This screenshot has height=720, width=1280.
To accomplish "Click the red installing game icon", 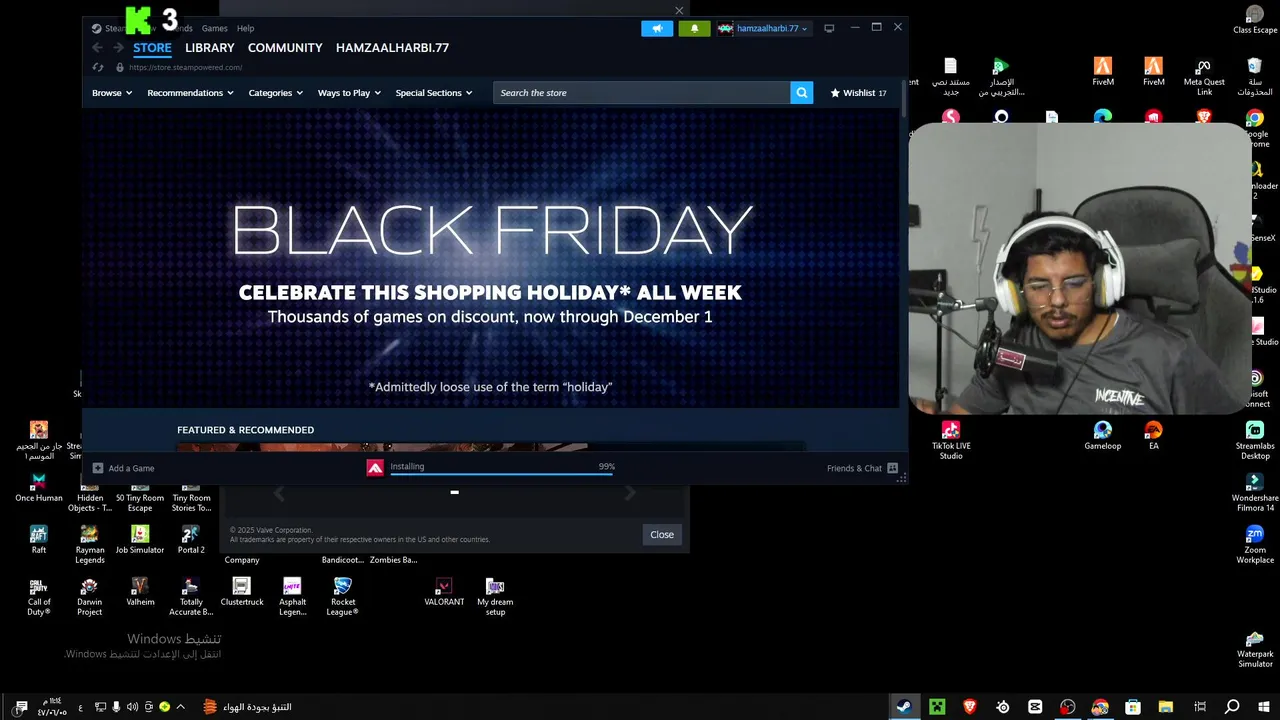I will click(x=375, y=467).
